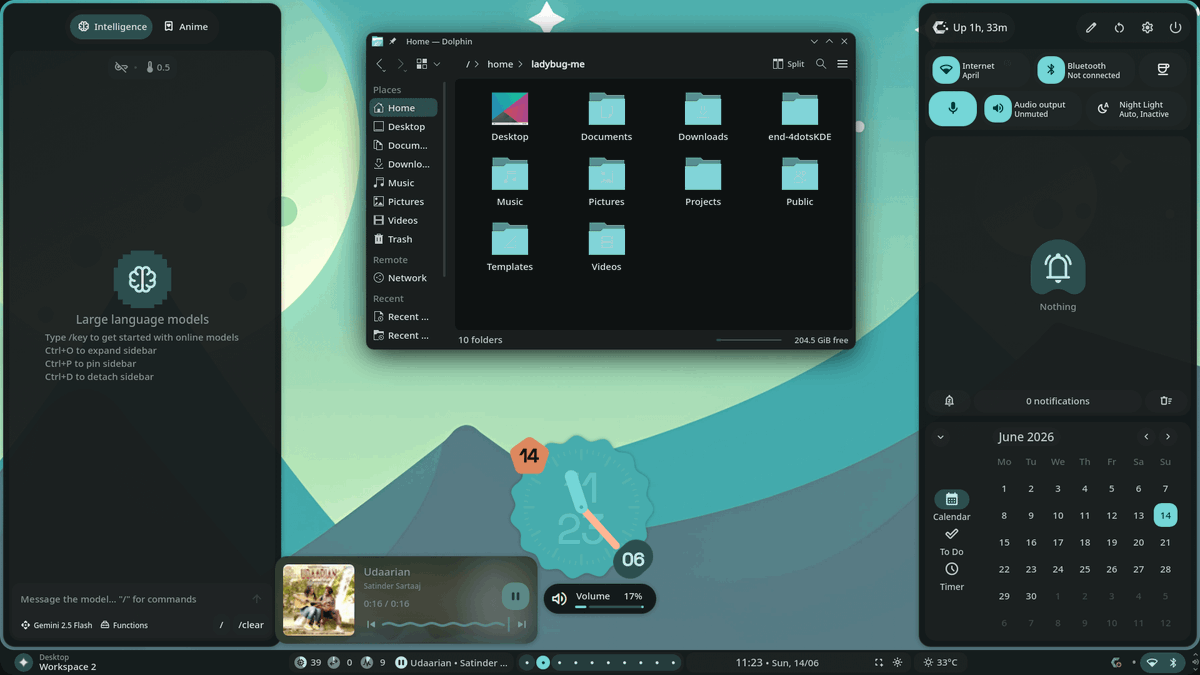Open the Anime tab in left sidebar
1200x675 pixels.
click(186, 27)
